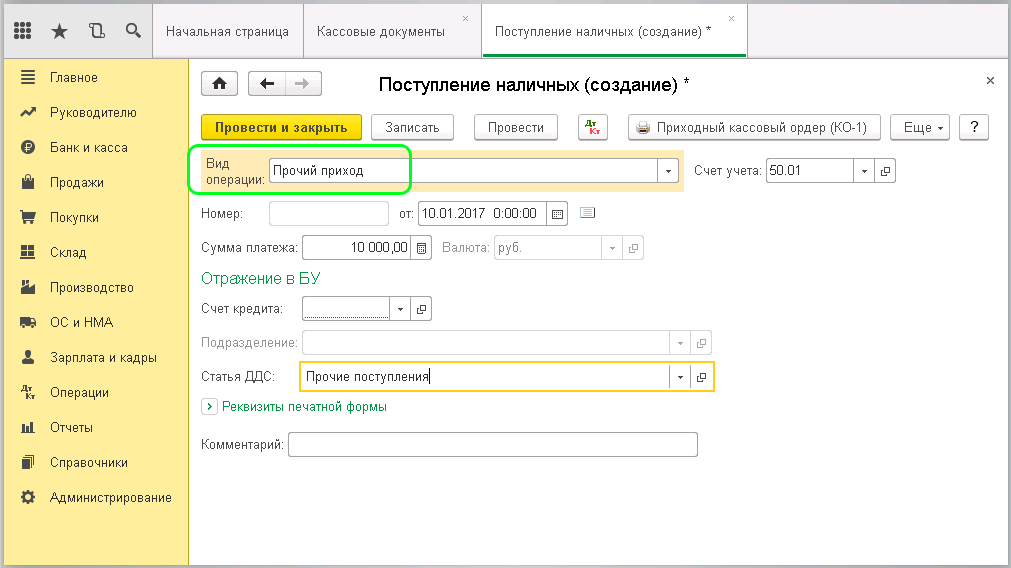Open Руководителю section
Viewport: 1011px width, 568px height.
tap(95, 112)
